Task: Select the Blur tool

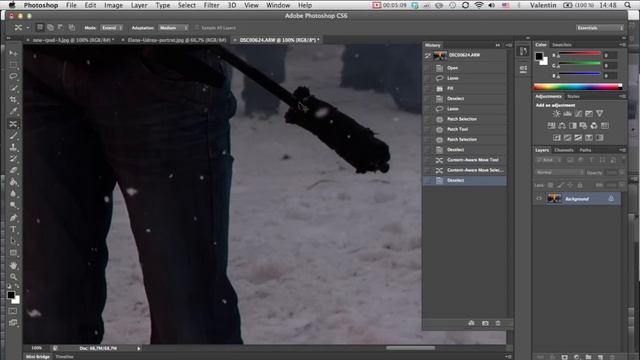Action: [x=13, y=193]
